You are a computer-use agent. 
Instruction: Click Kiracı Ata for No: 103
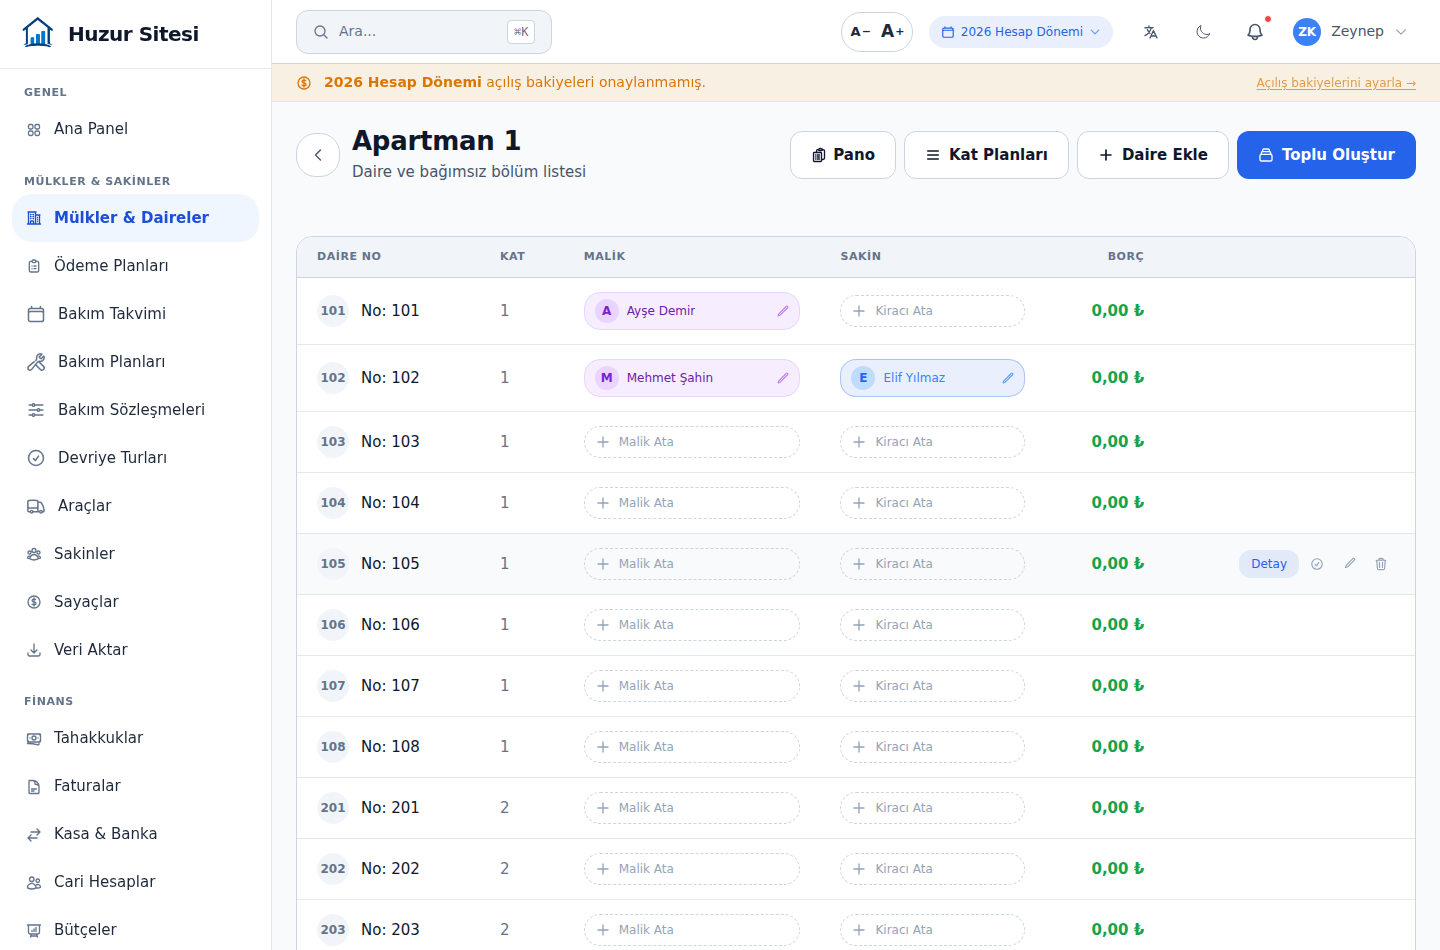click(x=932, y=442)
